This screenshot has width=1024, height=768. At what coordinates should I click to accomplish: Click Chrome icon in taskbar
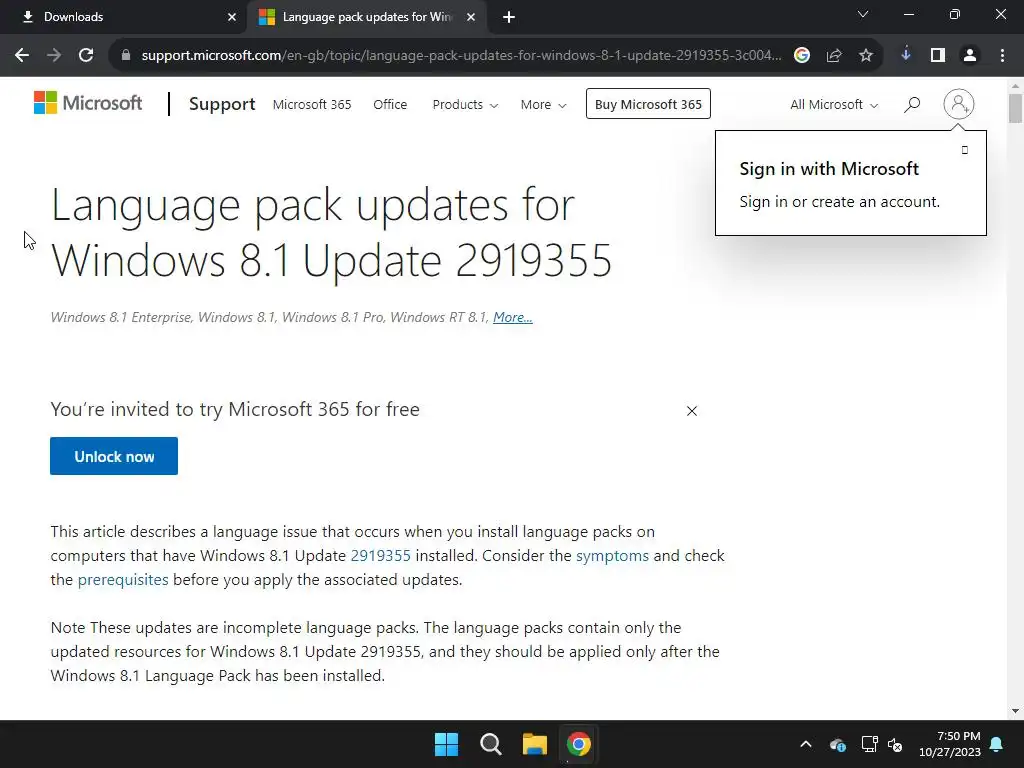pos(578,744)
